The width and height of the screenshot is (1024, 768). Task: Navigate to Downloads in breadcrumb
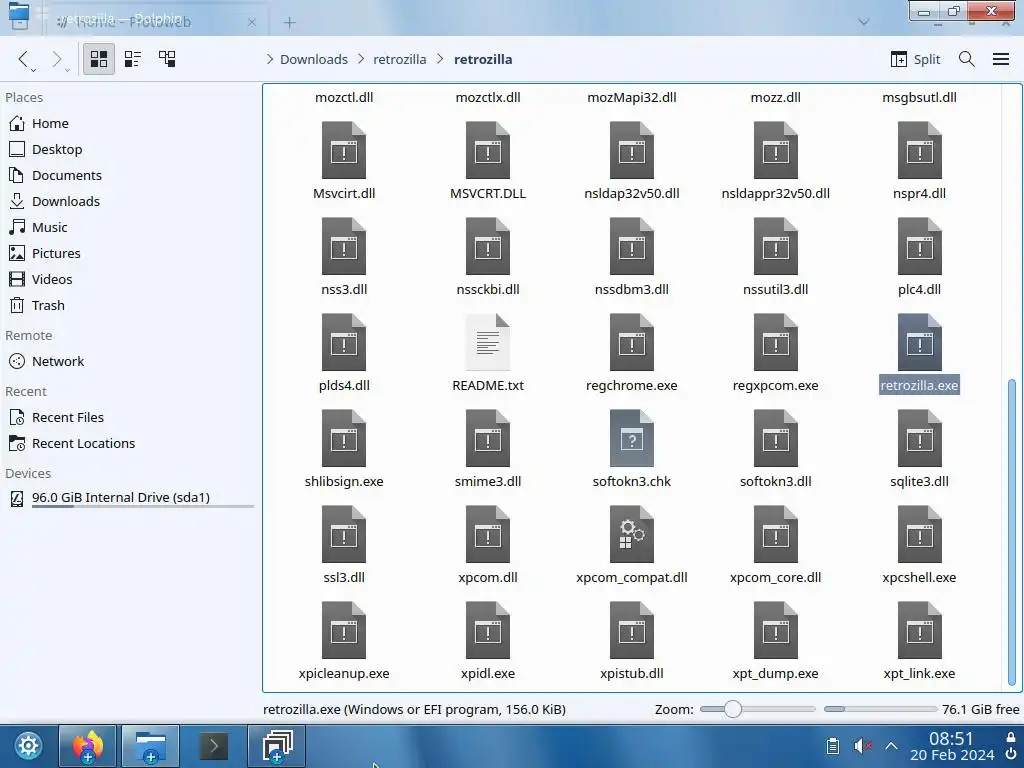click(x=313, y=59)
